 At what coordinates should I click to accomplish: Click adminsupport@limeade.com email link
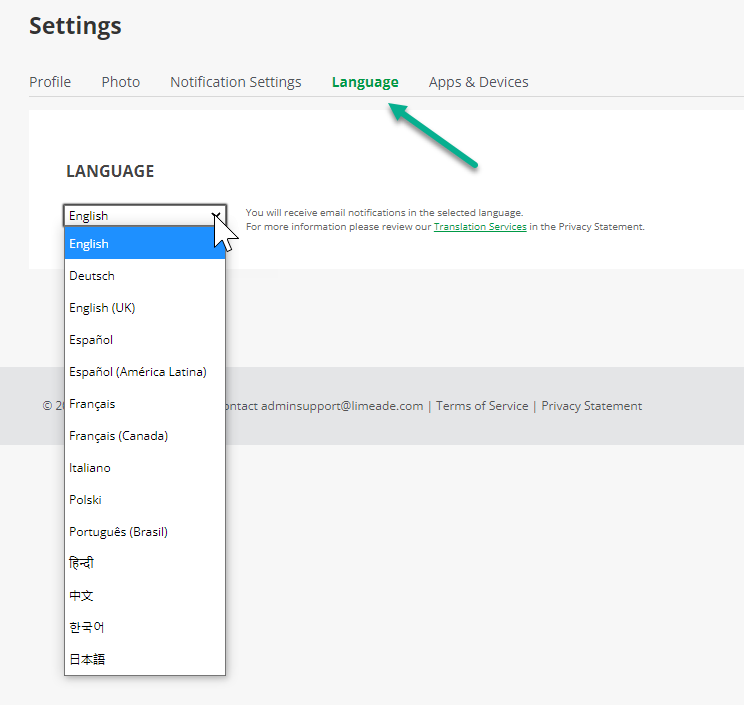pyautogui.click(x=342, y=406)
